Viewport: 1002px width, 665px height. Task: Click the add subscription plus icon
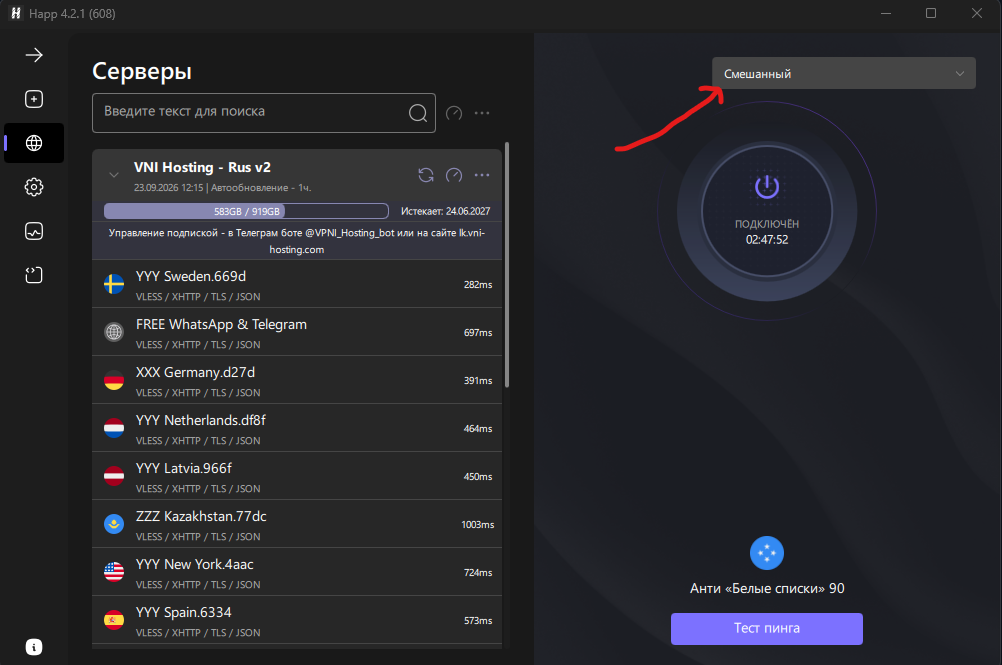pos(34,99)
